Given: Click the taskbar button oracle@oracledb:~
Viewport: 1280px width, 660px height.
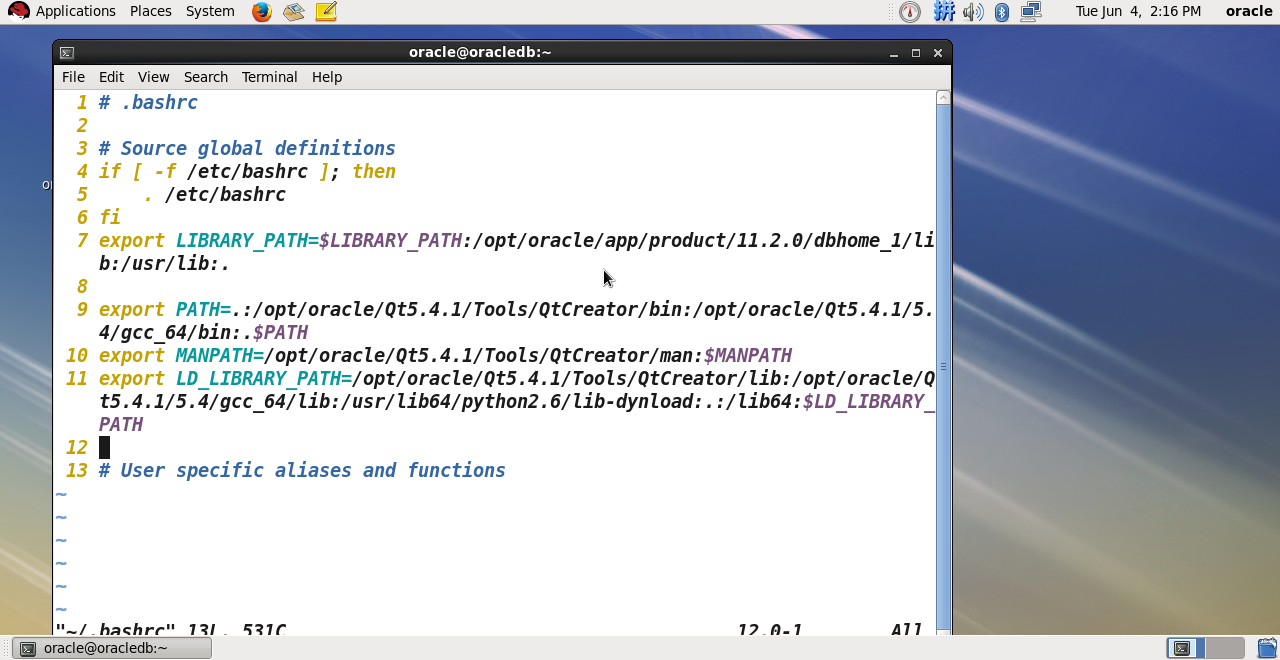Looking at the screenshot, I should [112, 648].
